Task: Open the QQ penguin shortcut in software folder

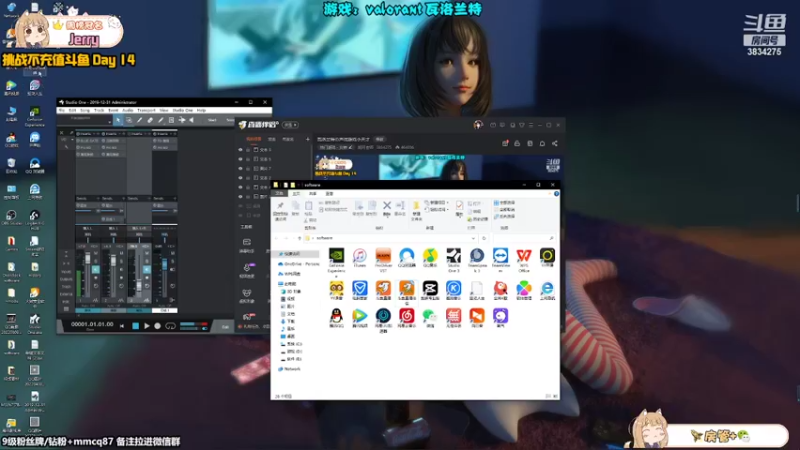Action: point(336,318)
